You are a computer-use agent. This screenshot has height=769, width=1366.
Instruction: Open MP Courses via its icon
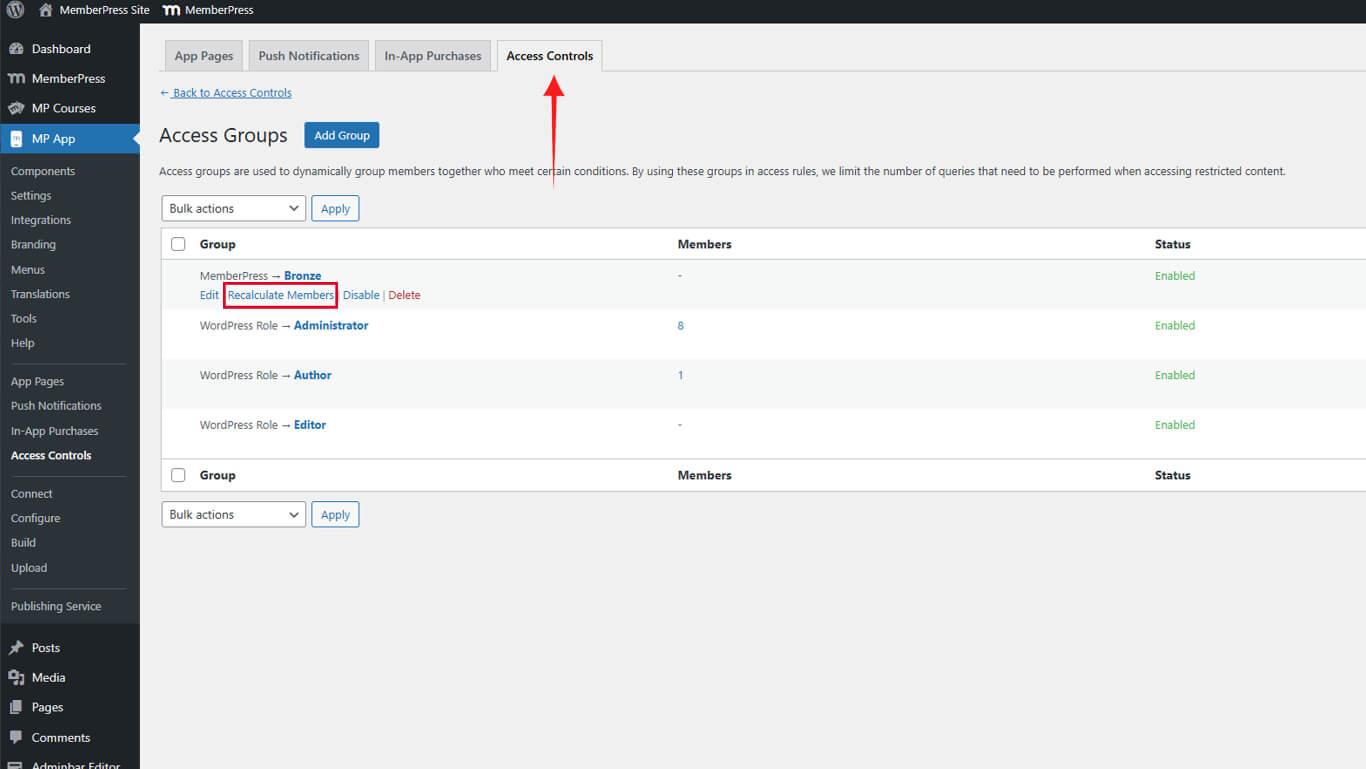coord(16,108)
